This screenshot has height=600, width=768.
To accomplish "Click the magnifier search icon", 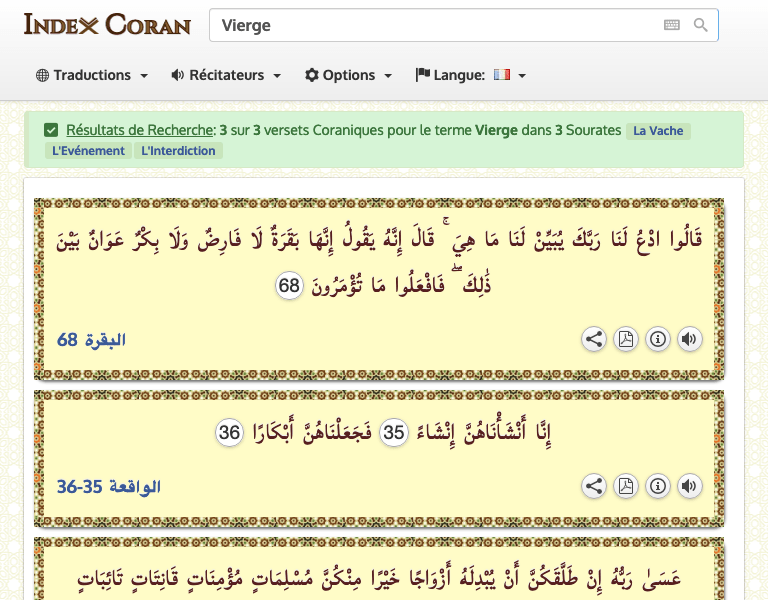I will point(700,25).
